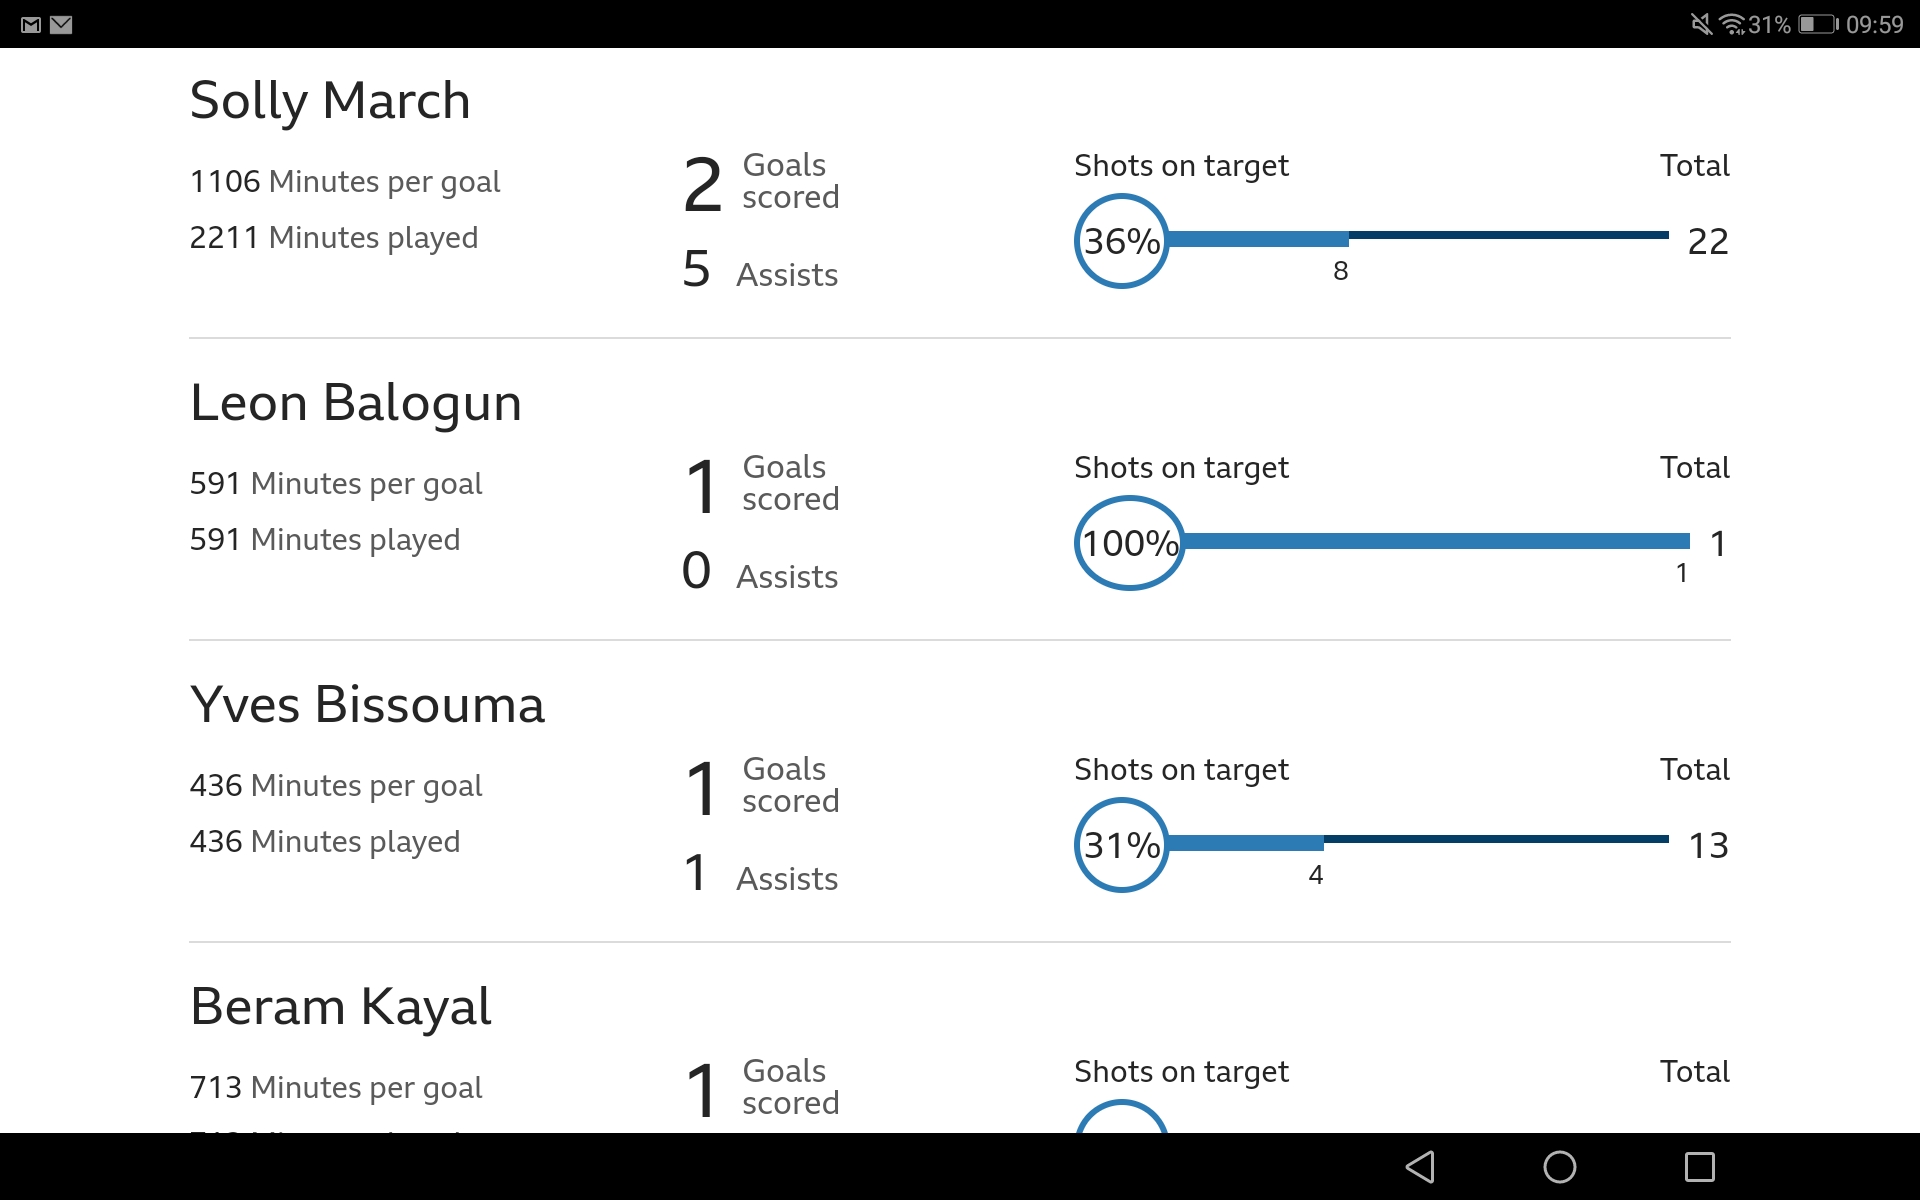Tap Yves Bissouma's 31% shots circle
The width and height of the screenshot is (1920, 1200).
(x=1122, y=845)
